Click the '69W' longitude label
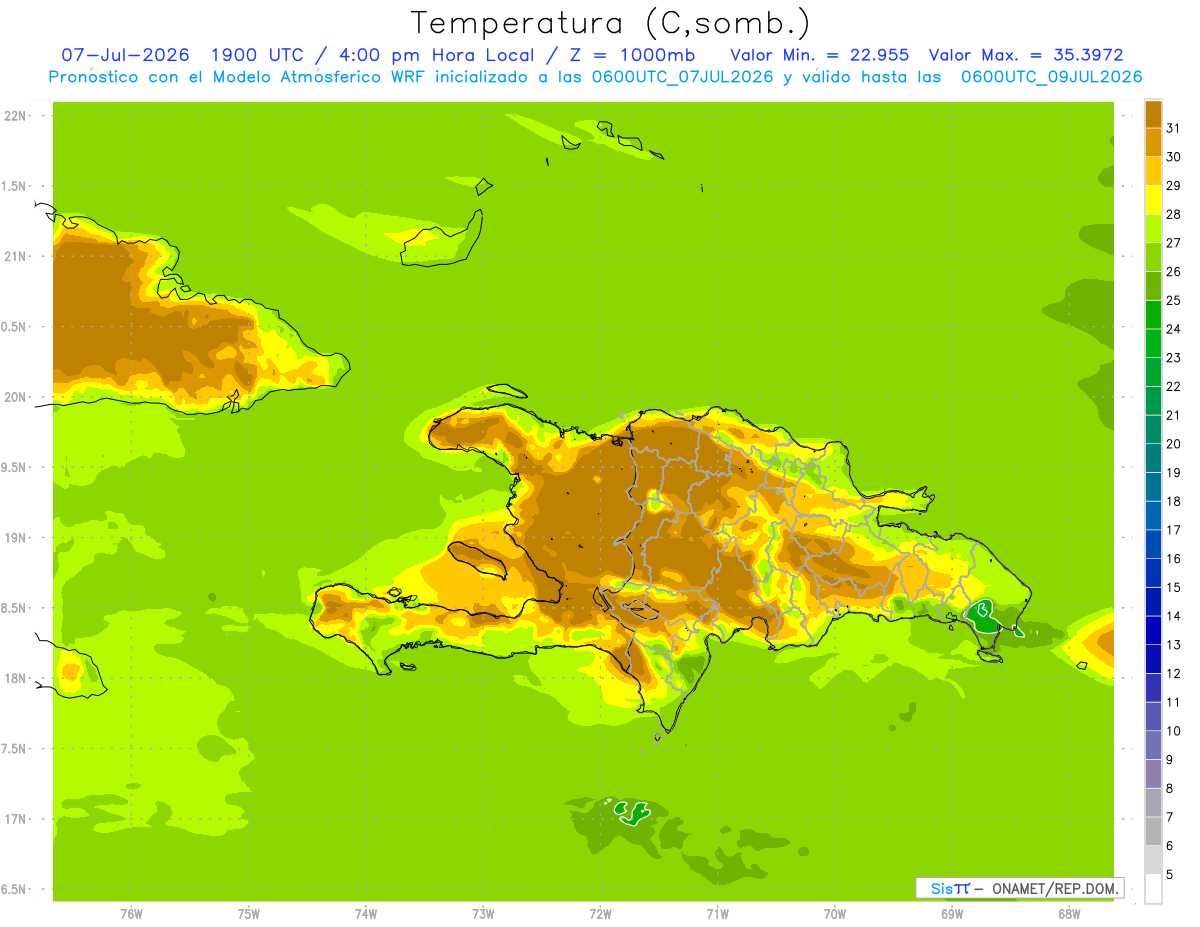The height and width of the screenshot is (927, 1200). (952, 914)
